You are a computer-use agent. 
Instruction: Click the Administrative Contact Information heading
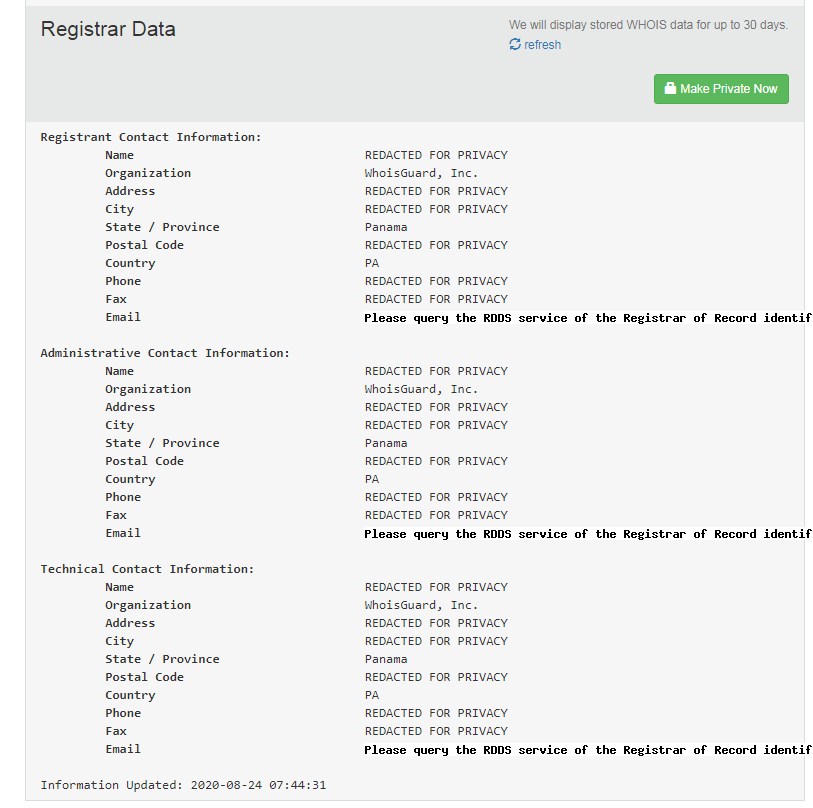pyautogui.click(x=165, y=353)
